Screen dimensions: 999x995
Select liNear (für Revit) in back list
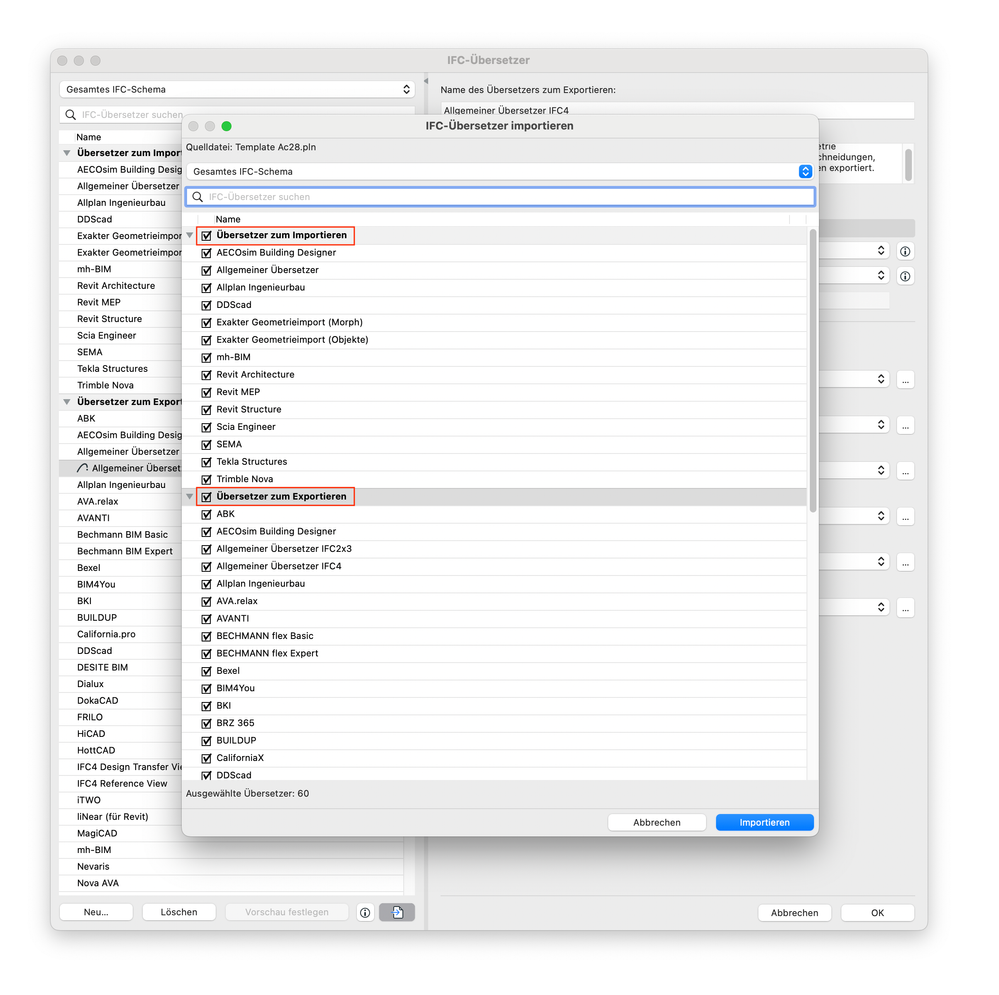click(121, 817)
